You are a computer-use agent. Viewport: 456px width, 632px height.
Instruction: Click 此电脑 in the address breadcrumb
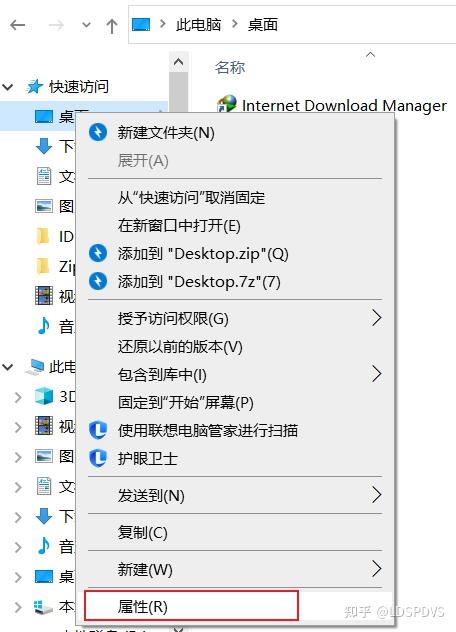tap(198, 25)
